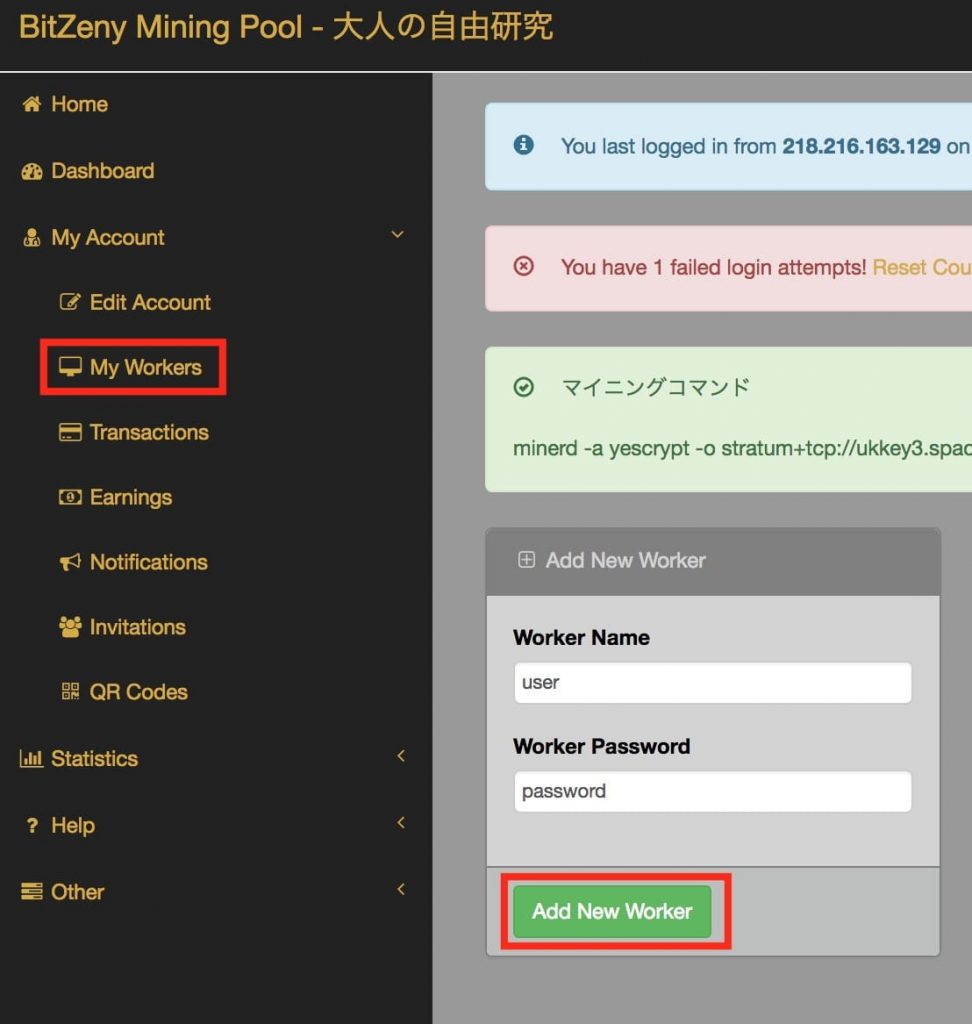Click the plus icon in Add New Worker header
Viewport: 972px width, 1024px height.
point(526,560)
